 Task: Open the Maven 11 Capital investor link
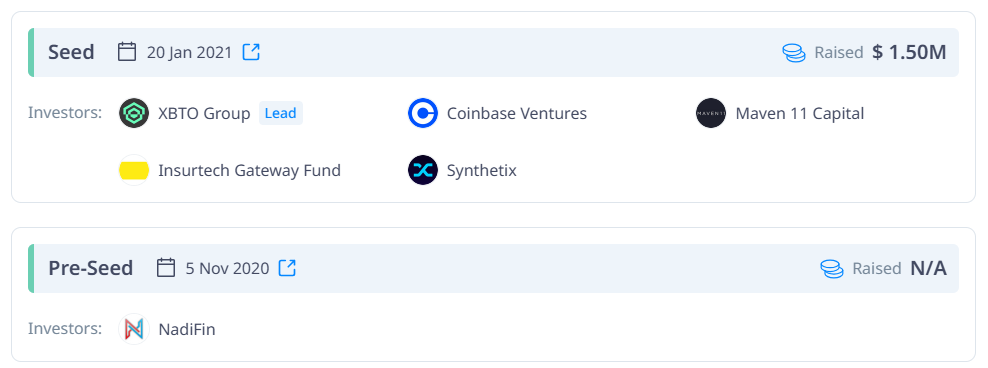pyautogui.click(x=800, y=113)
